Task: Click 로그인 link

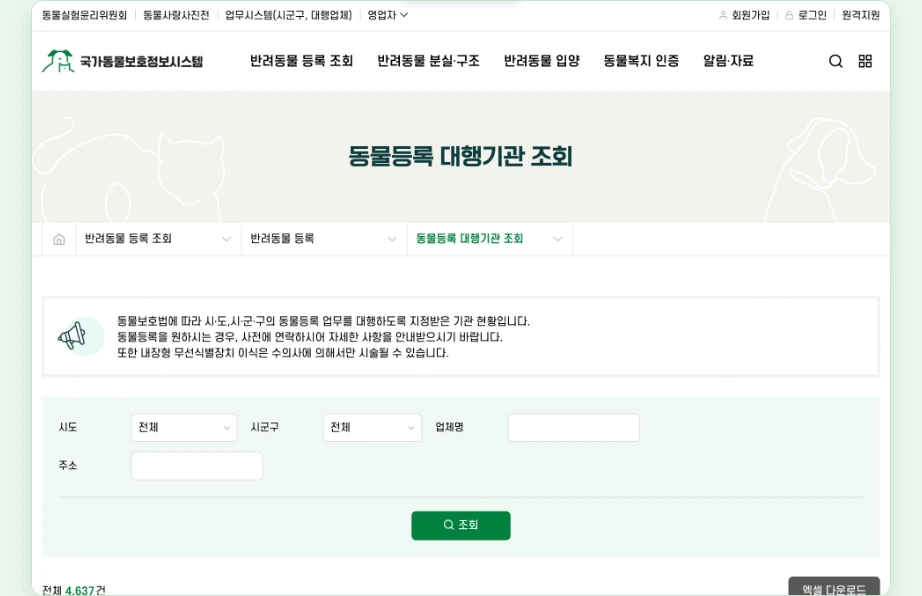Action: tap(806, 15)
